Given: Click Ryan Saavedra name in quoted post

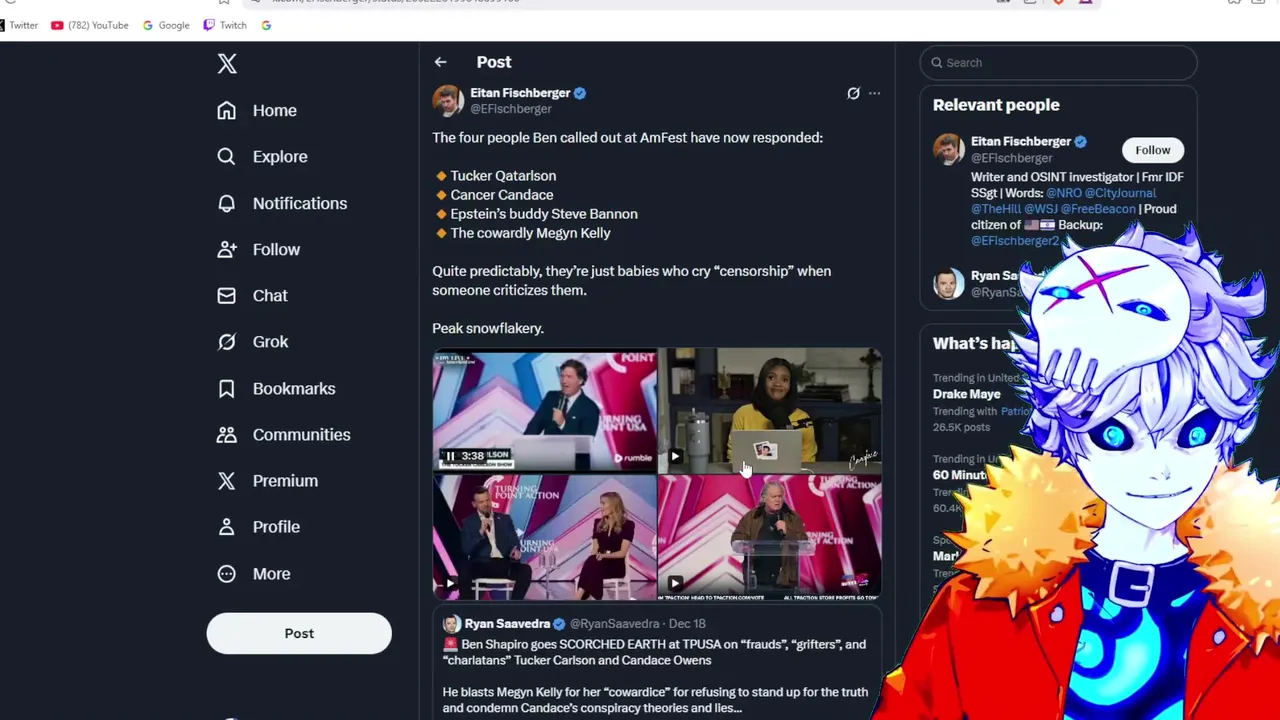Looking at the screenshot, I should (x=507, y=624).
